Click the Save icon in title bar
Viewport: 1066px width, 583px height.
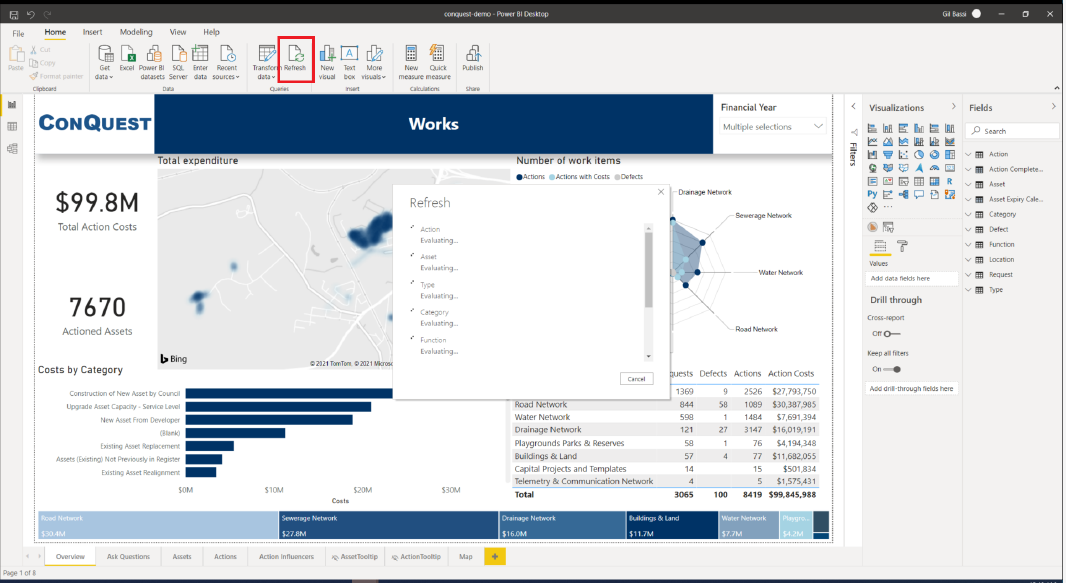[14, 14]
